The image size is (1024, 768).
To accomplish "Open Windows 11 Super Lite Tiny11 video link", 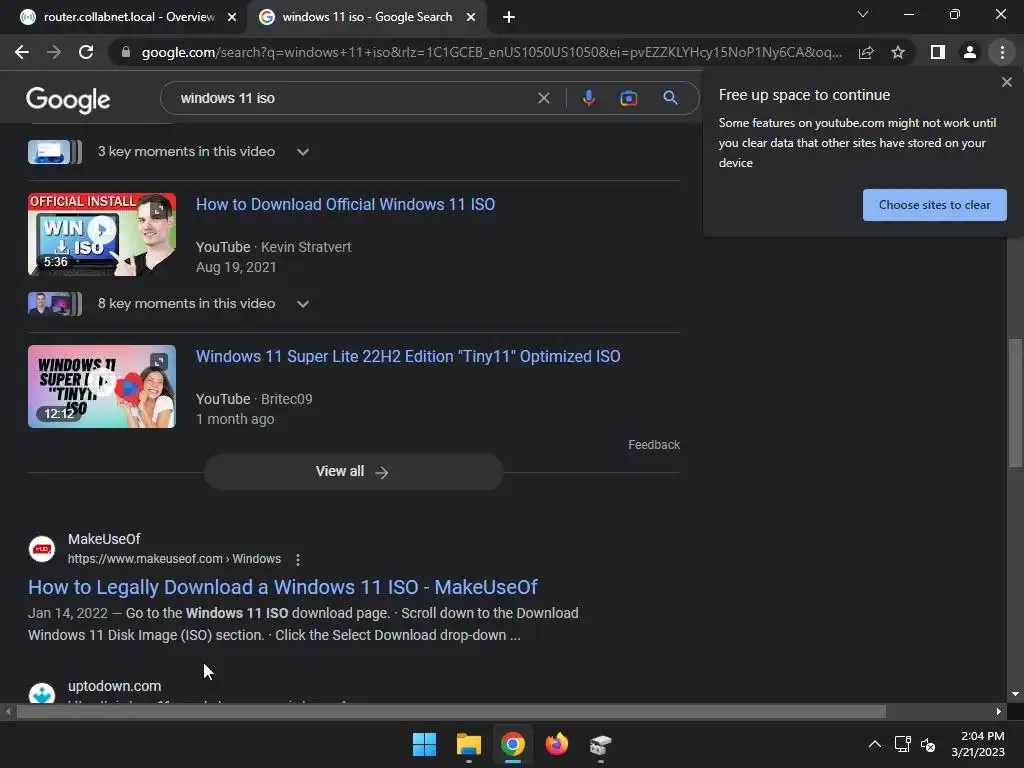I will pos(408,357).
